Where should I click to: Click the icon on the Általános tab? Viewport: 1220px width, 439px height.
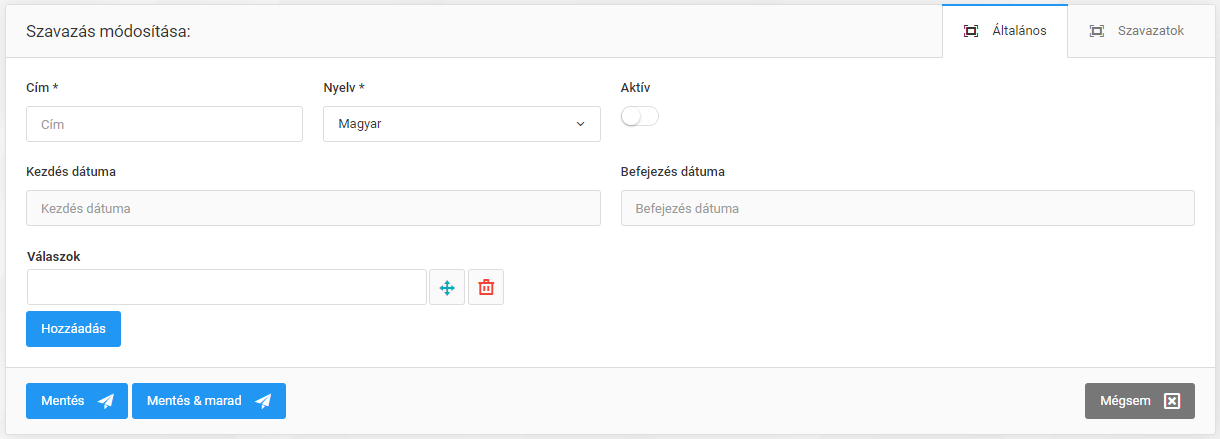pos(970,31)
